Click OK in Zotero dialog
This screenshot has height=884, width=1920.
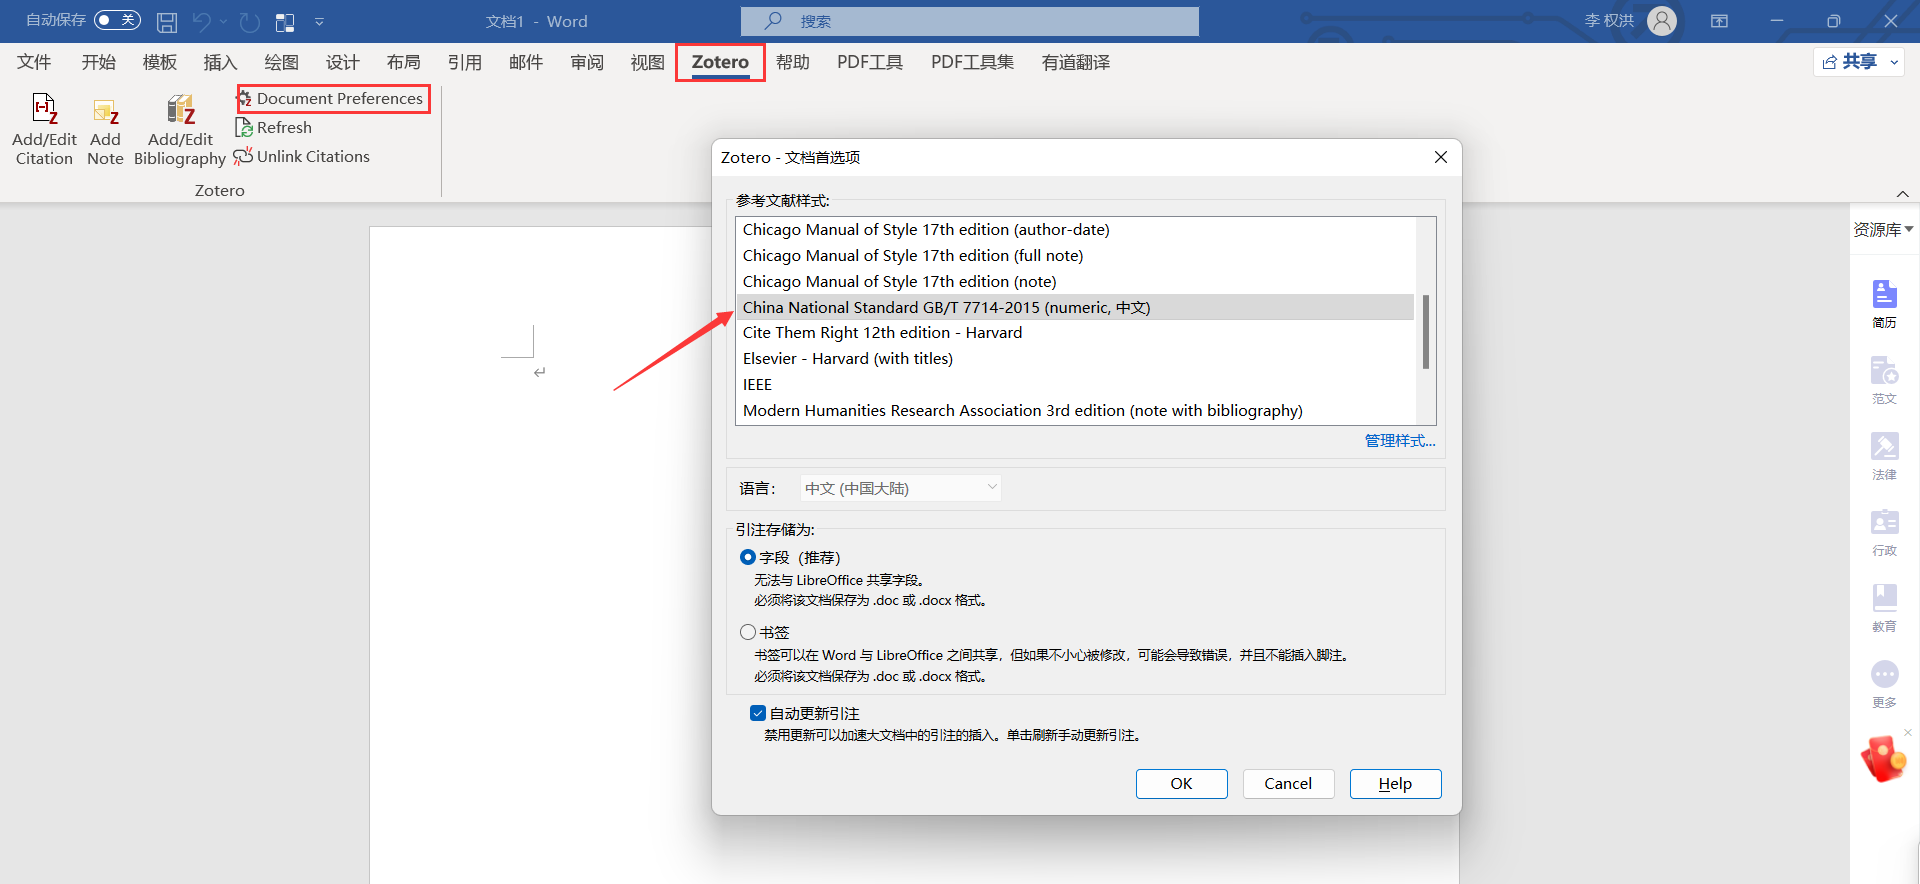click(1181, 784)
